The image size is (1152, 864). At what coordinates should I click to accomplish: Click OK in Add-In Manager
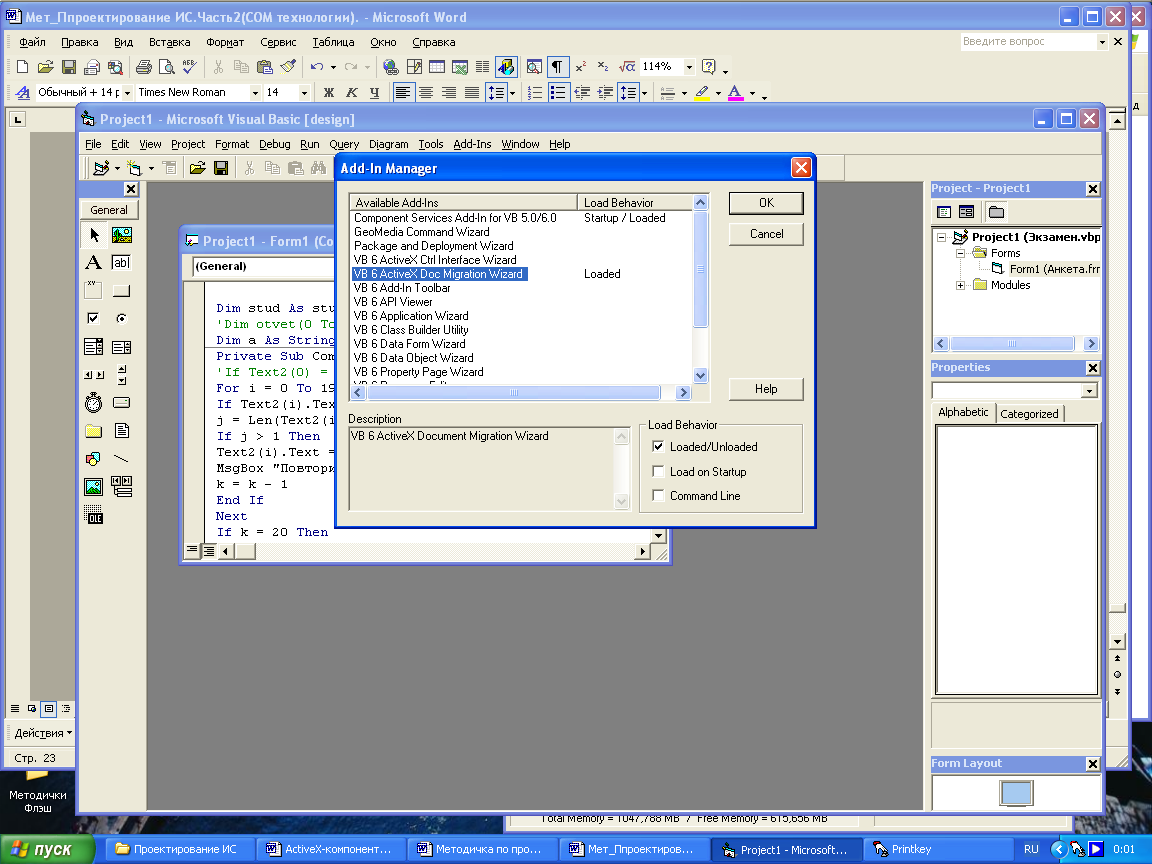click(766, 203)
